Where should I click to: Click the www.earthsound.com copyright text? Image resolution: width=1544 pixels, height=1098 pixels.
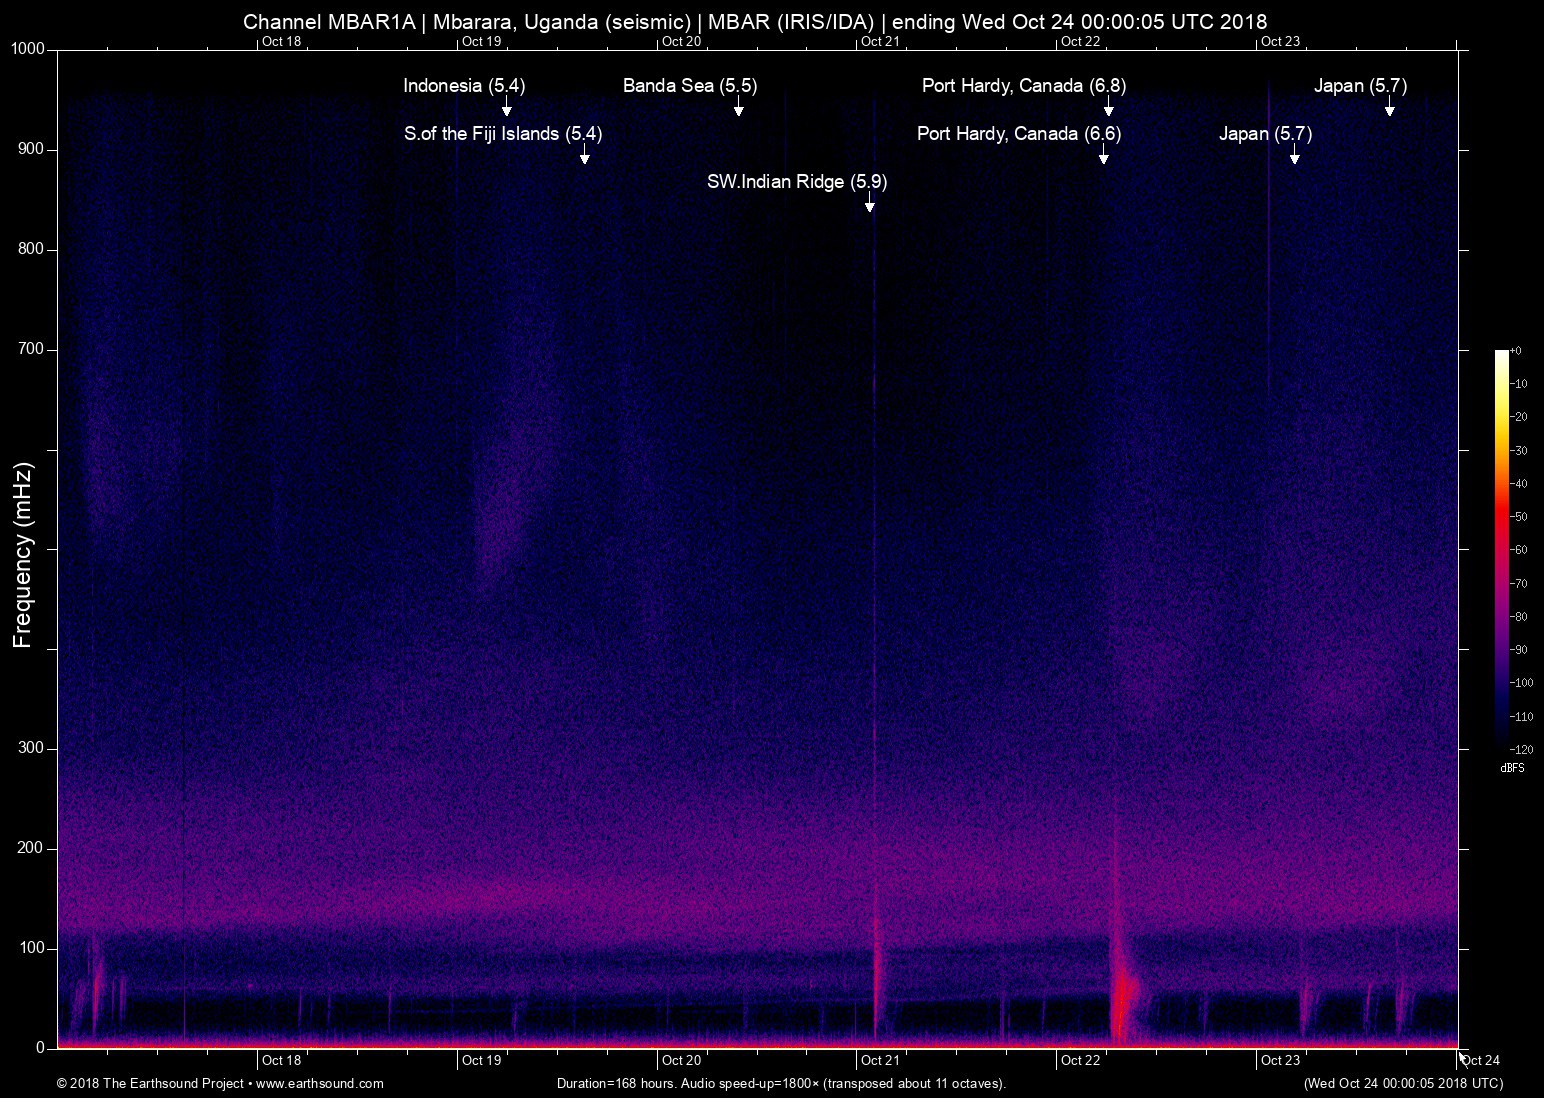220,1083
